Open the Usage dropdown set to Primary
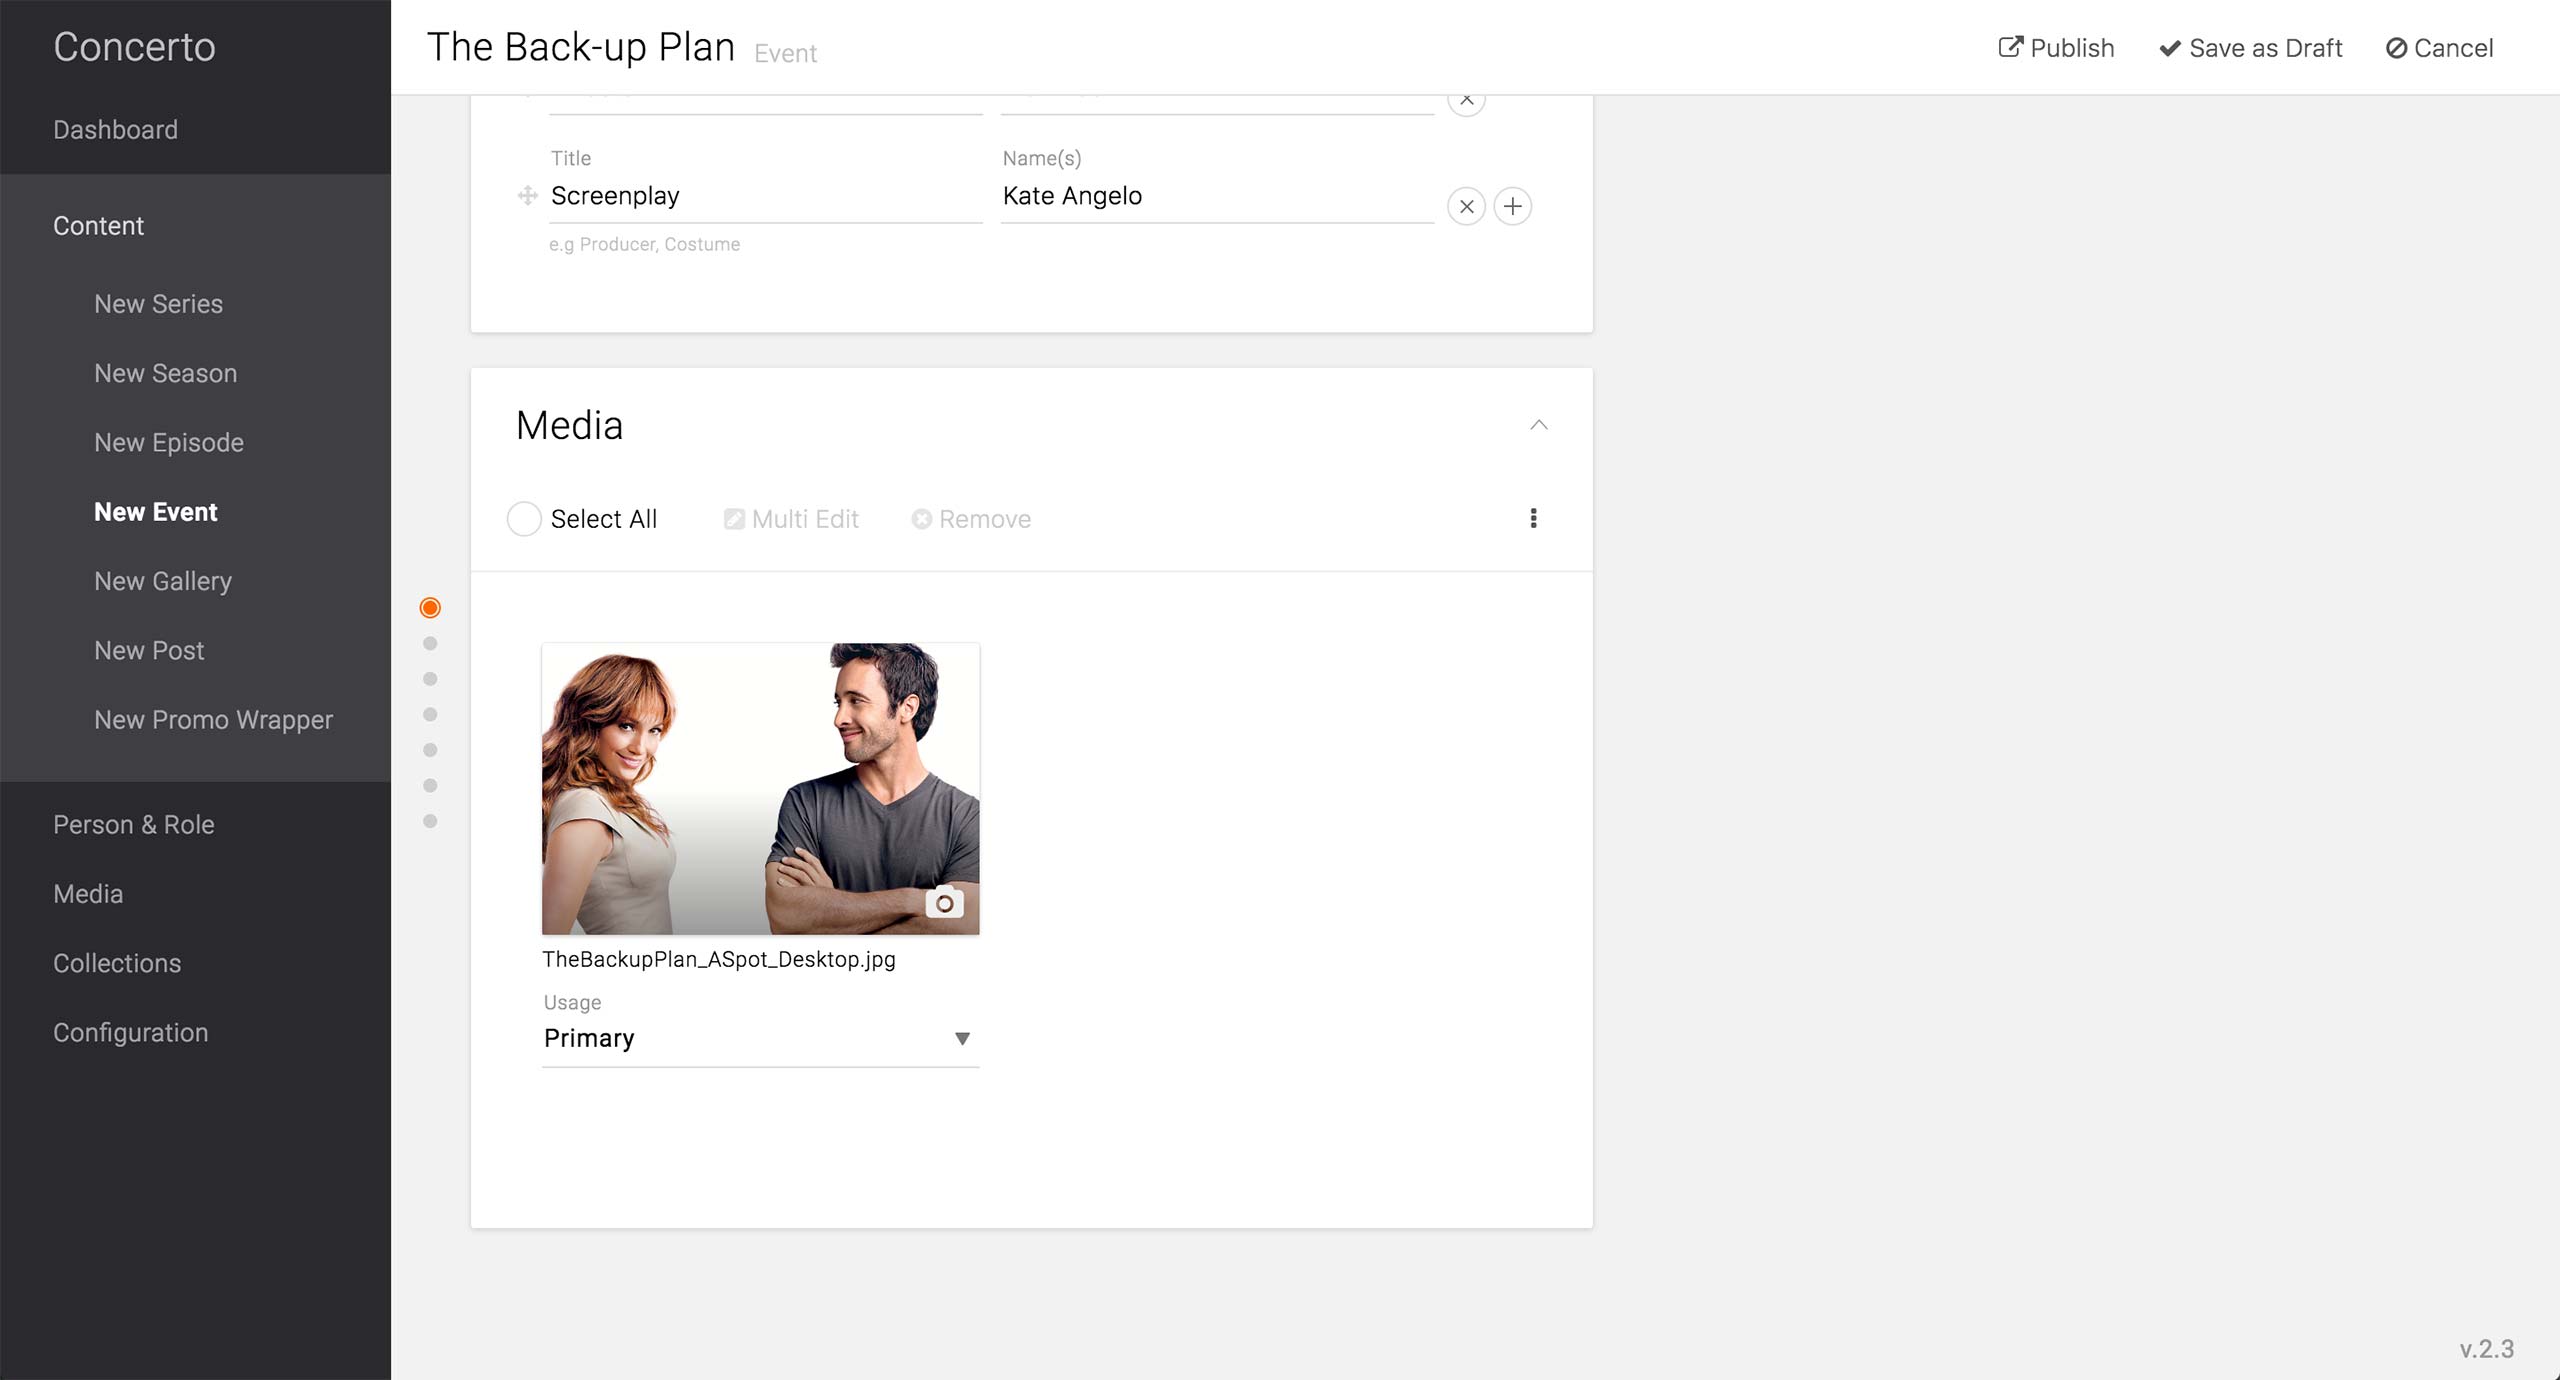The width and height of the screenshot is (2560, 1380). click(x=760, y=1038)
